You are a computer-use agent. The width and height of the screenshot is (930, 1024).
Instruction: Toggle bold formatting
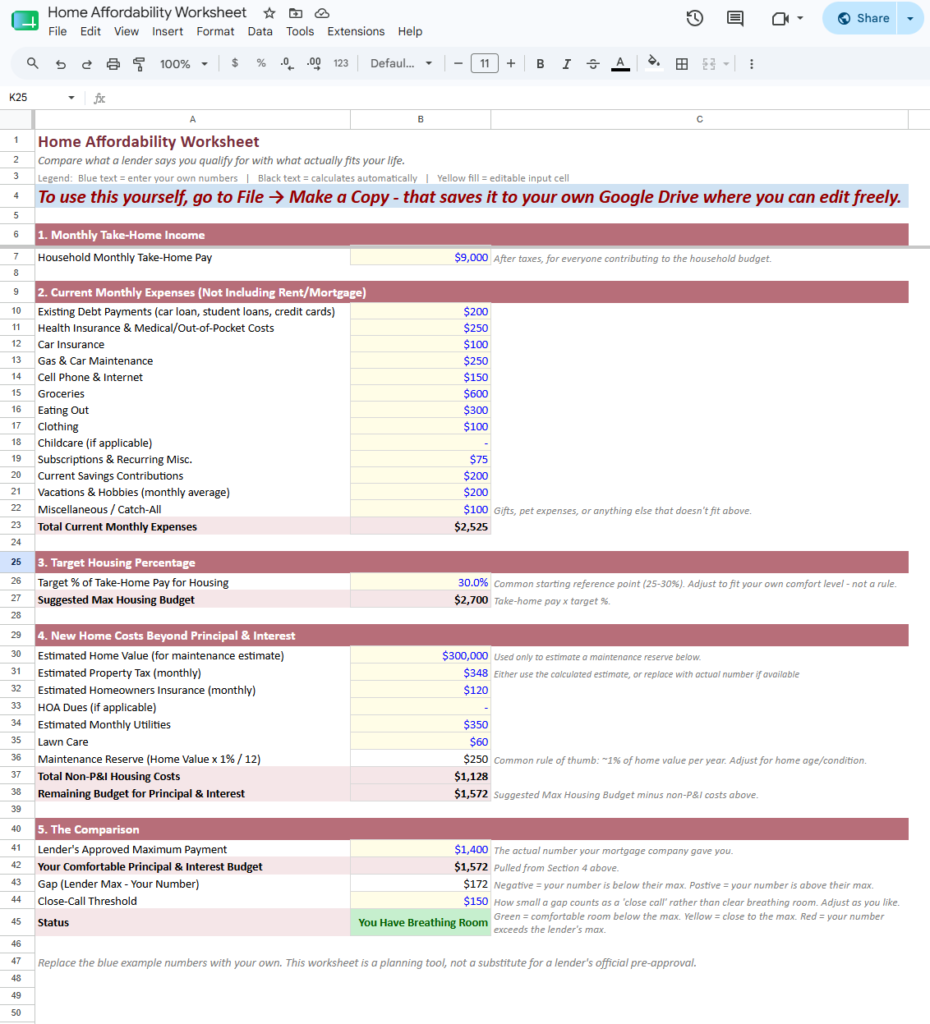pyautogui.click(x=540, y=64)
